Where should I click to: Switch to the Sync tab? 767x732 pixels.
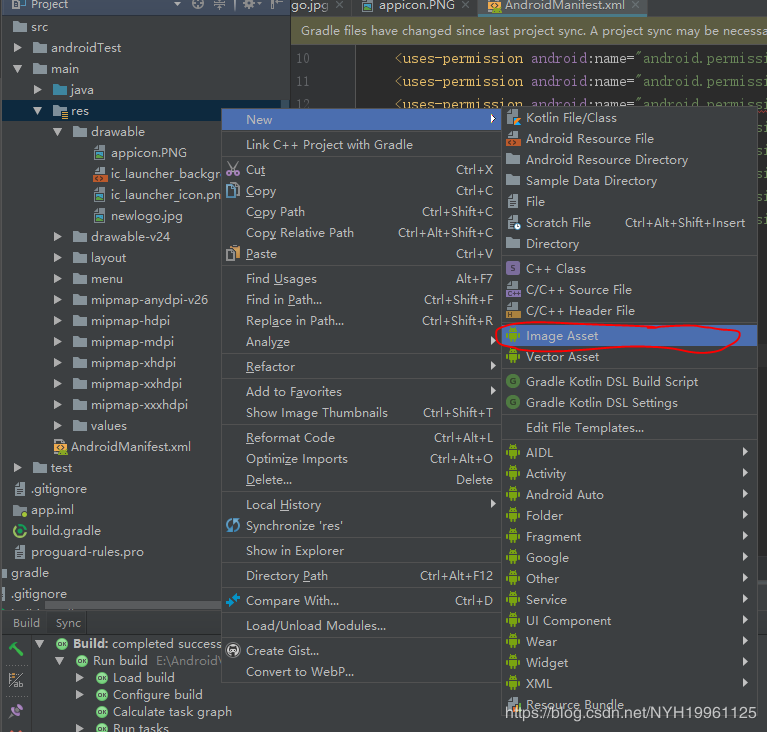click(x=68, y=623)
